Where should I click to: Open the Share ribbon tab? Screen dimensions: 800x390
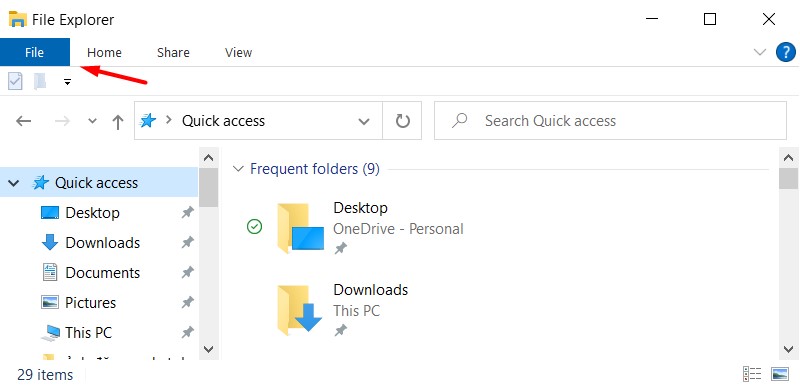click(x=173, y=53)
